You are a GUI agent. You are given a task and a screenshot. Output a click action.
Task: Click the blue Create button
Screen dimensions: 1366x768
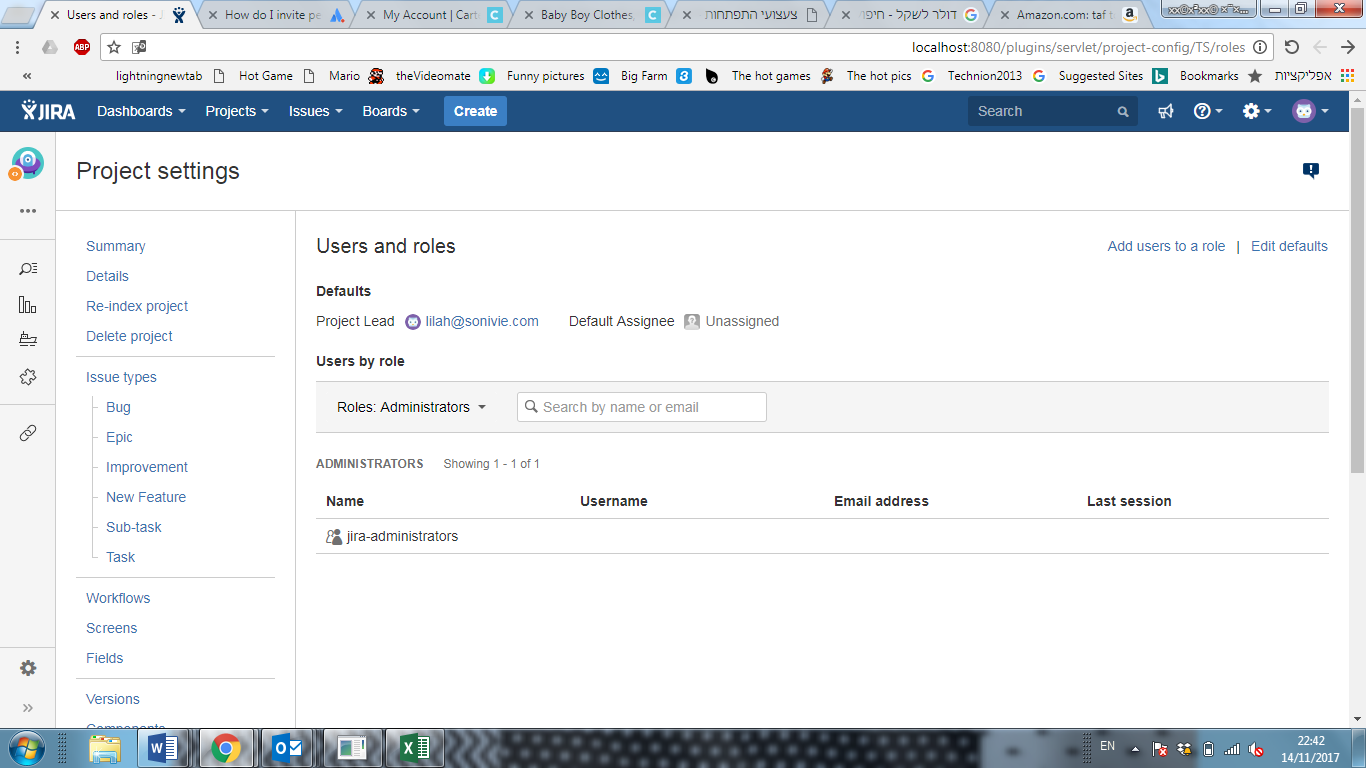click(474, 111)
